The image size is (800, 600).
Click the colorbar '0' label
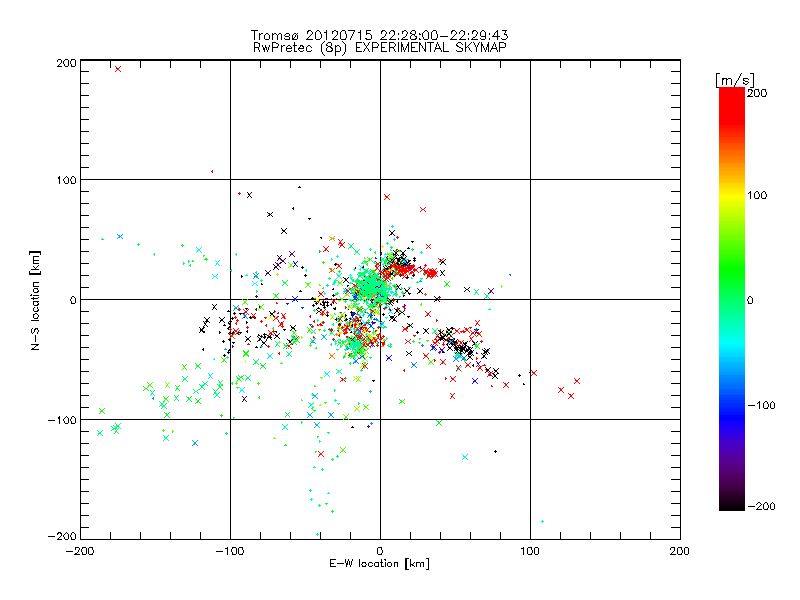[750, 300]
